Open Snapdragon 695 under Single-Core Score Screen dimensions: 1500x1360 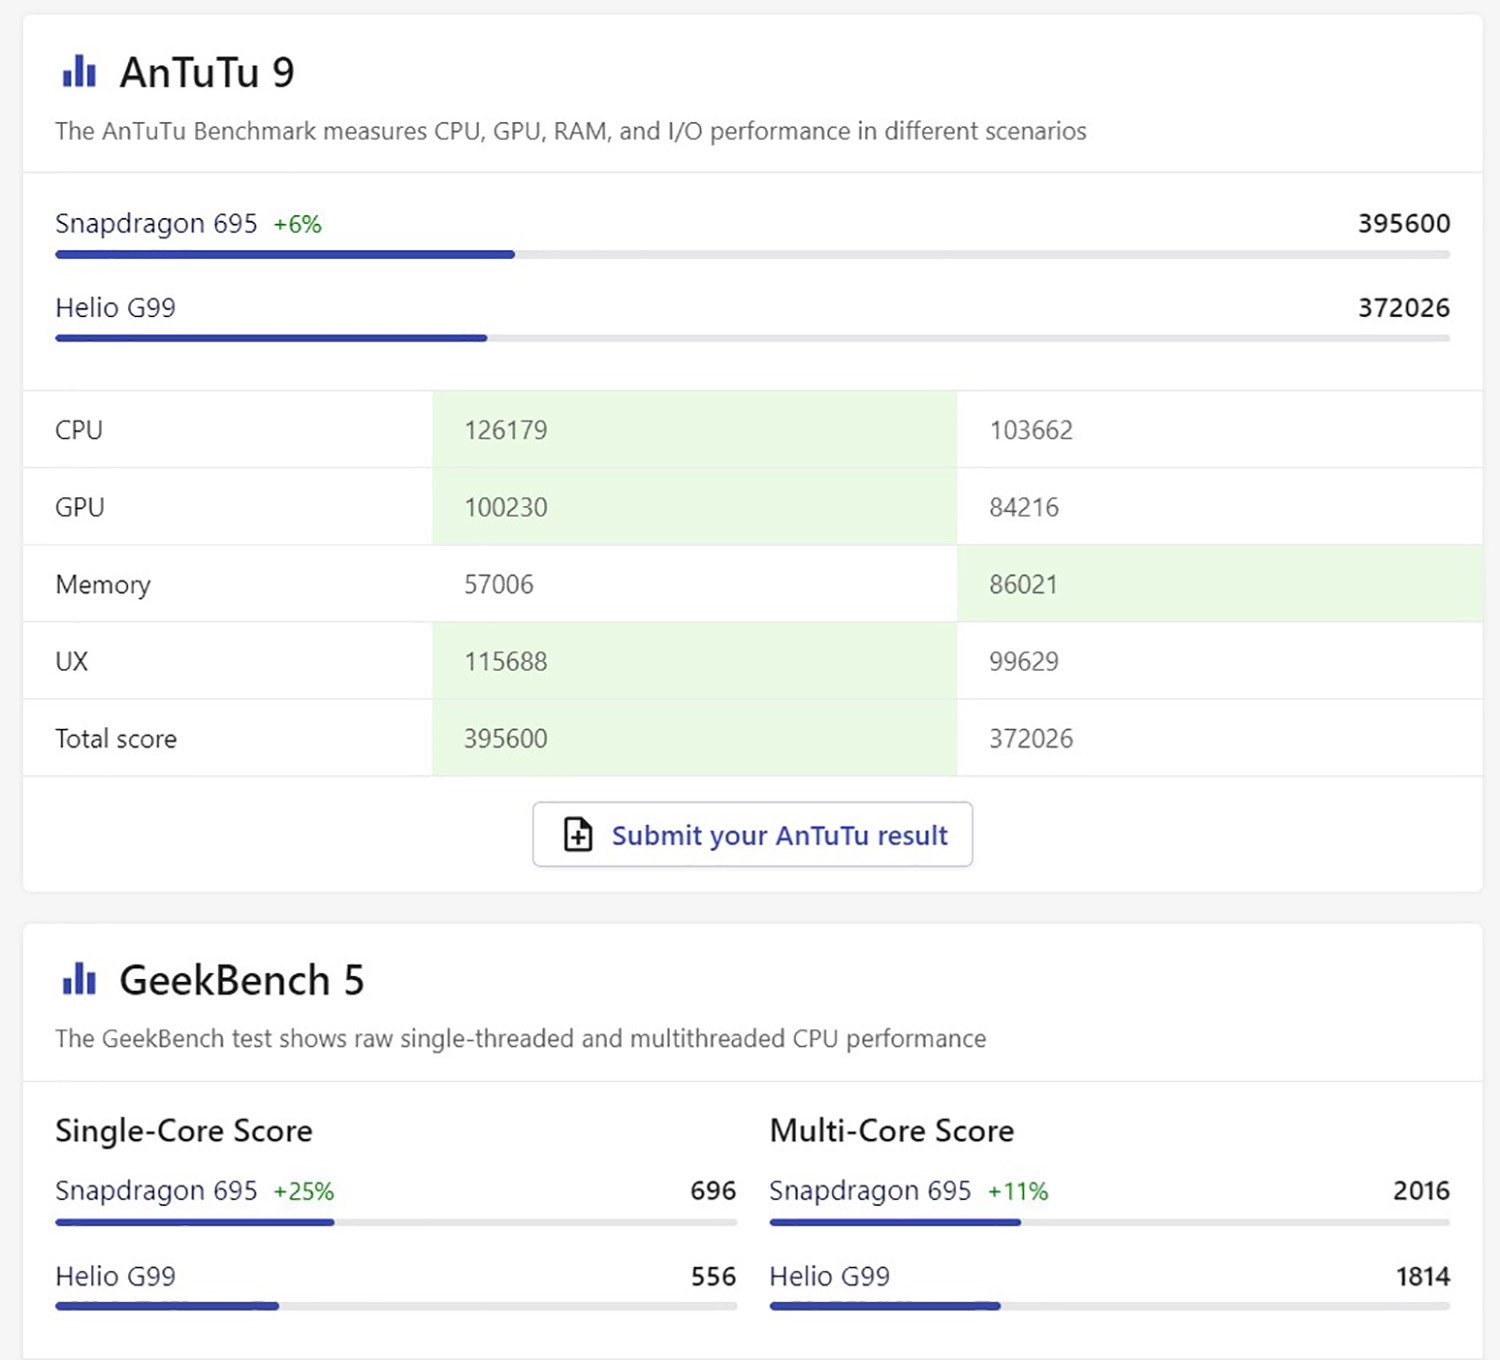pyautogui.click(x=156, y=1190)
